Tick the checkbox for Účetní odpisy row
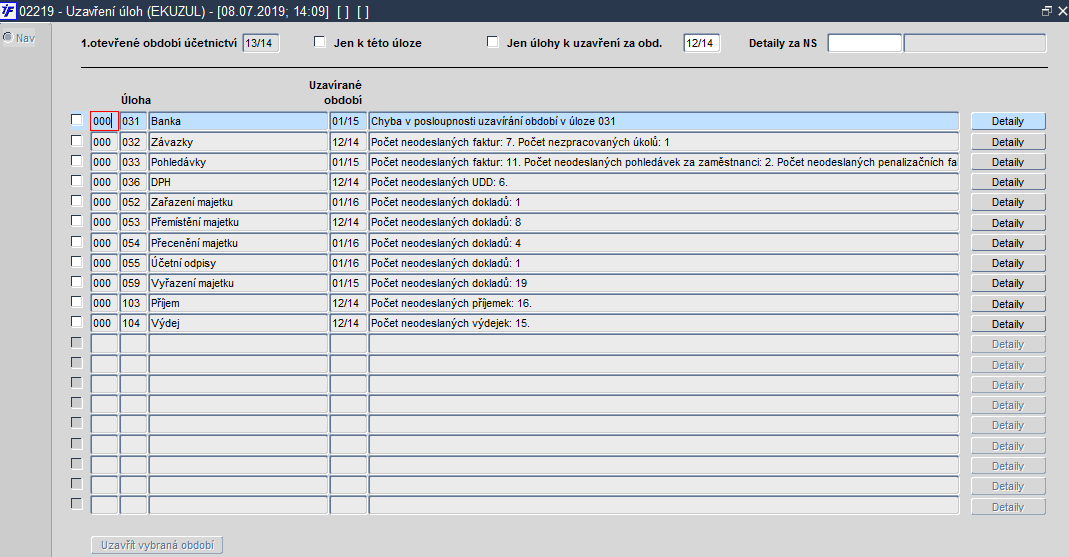Image resolution: width=1069 pixels, height=557 pixels. pyautogui.click(x=76, y=262)
